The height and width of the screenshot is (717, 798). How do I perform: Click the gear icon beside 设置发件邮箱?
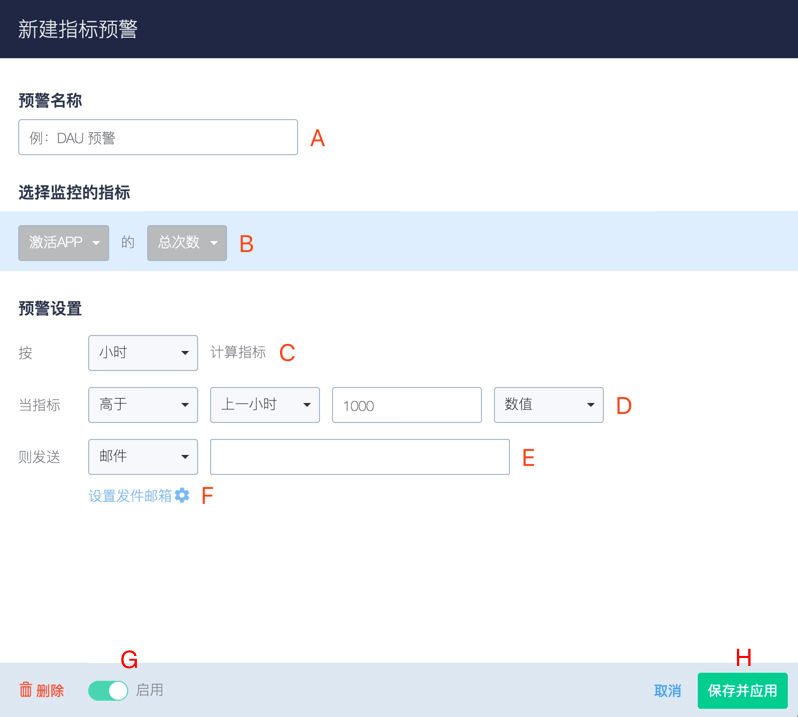[182, 495]
